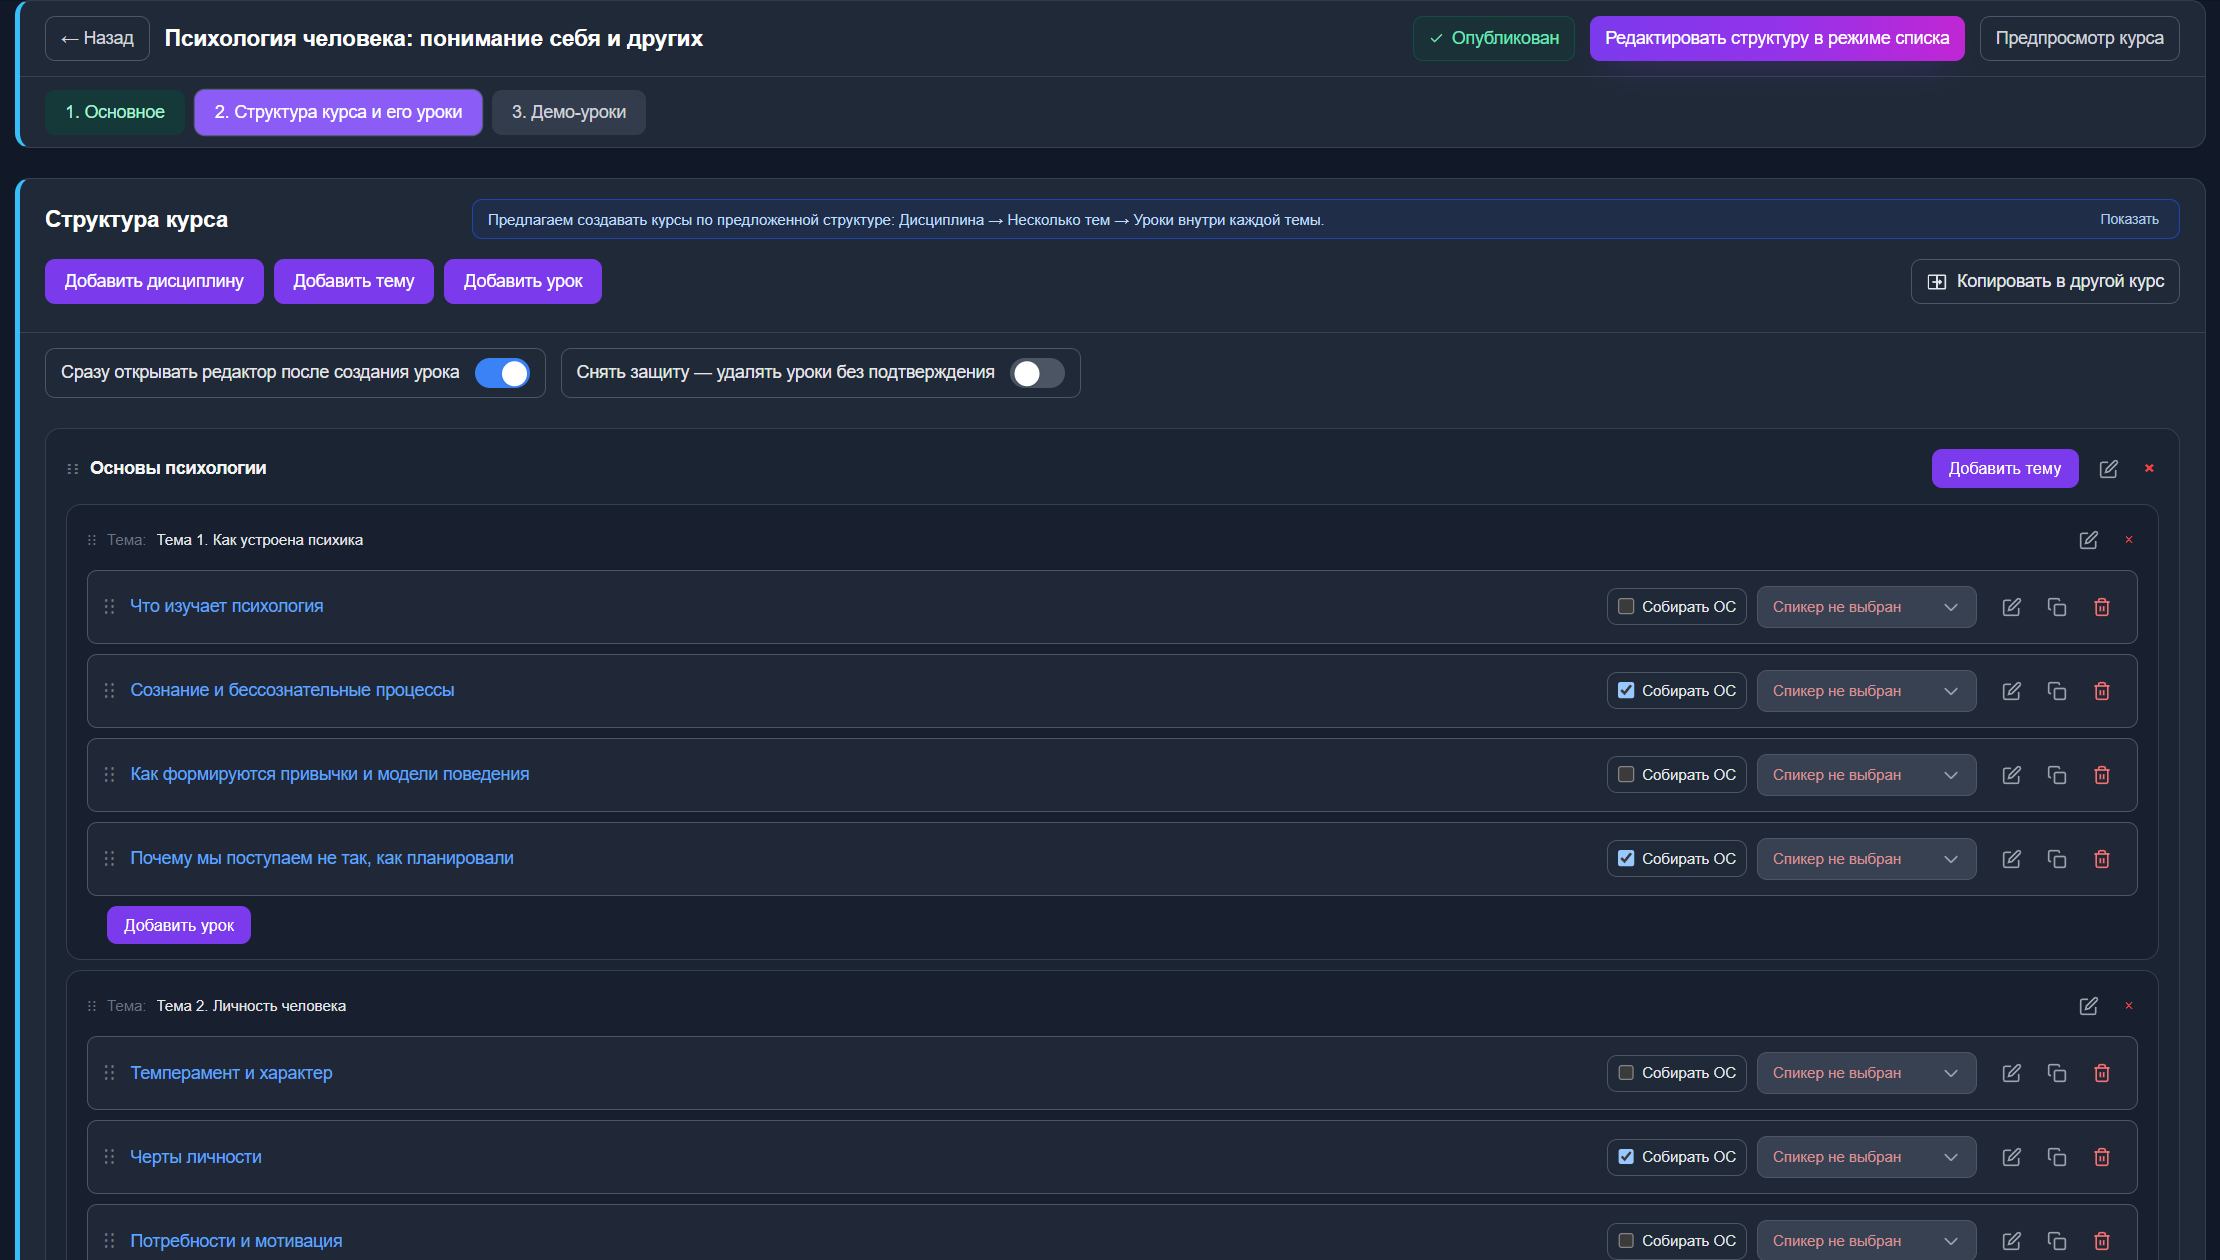The height and width of the screenshot is (1260, 2220).
Task: Open lesson link 'Как формируются привычки и модели поведения'
Action: [330, 774]
